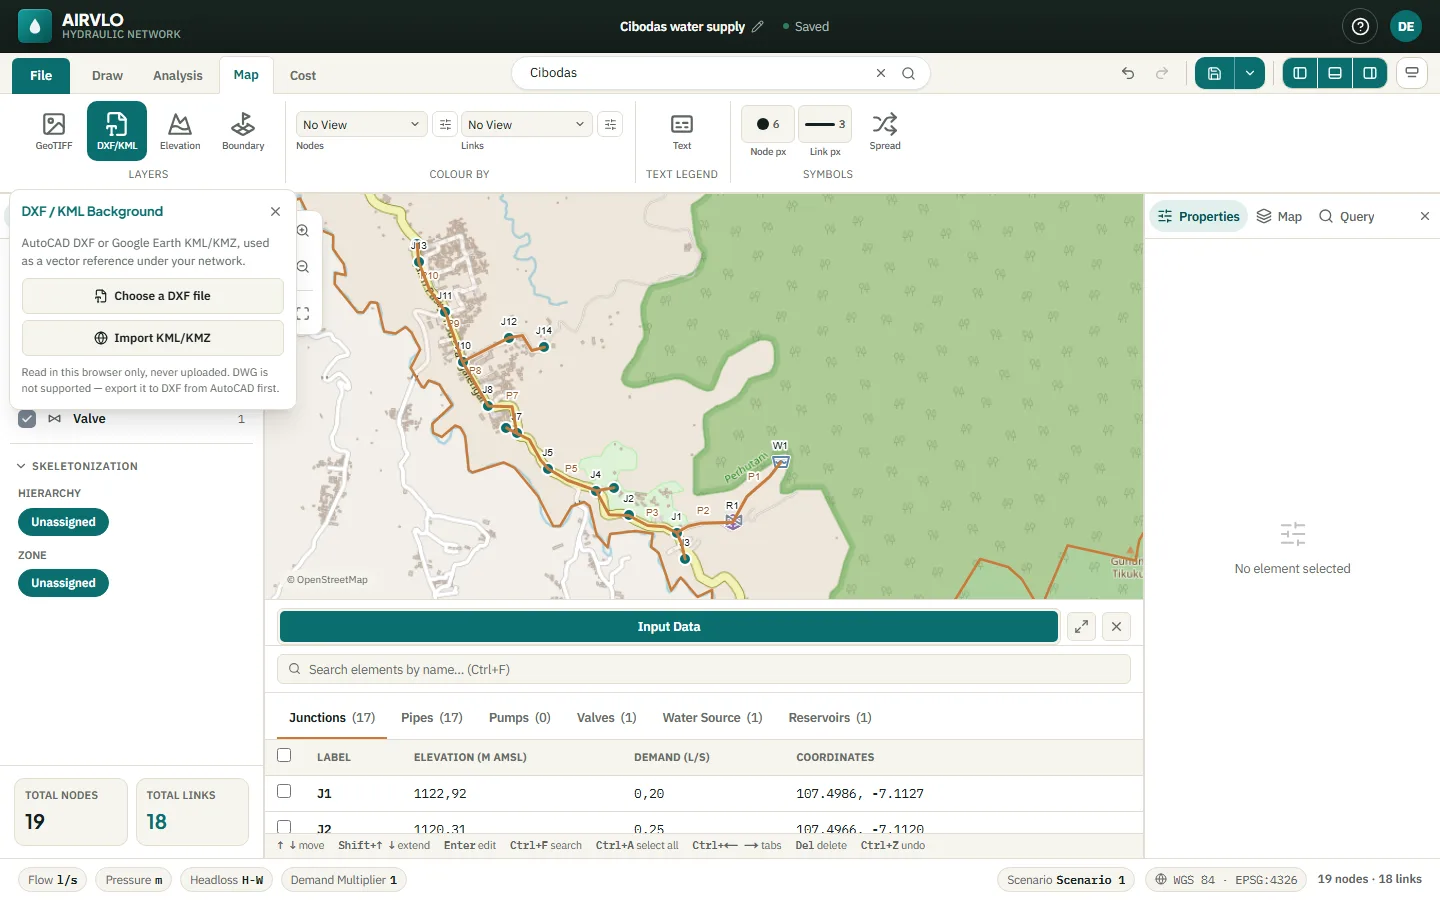This screenshot has width=1440, height=900.
Task: Open the Draw ribbon tab
Action: [107, 76]
